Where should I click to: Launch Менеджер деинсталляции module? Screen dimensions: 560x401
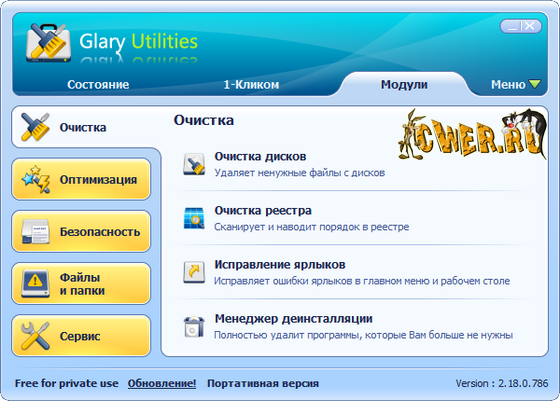coord(293,319)
